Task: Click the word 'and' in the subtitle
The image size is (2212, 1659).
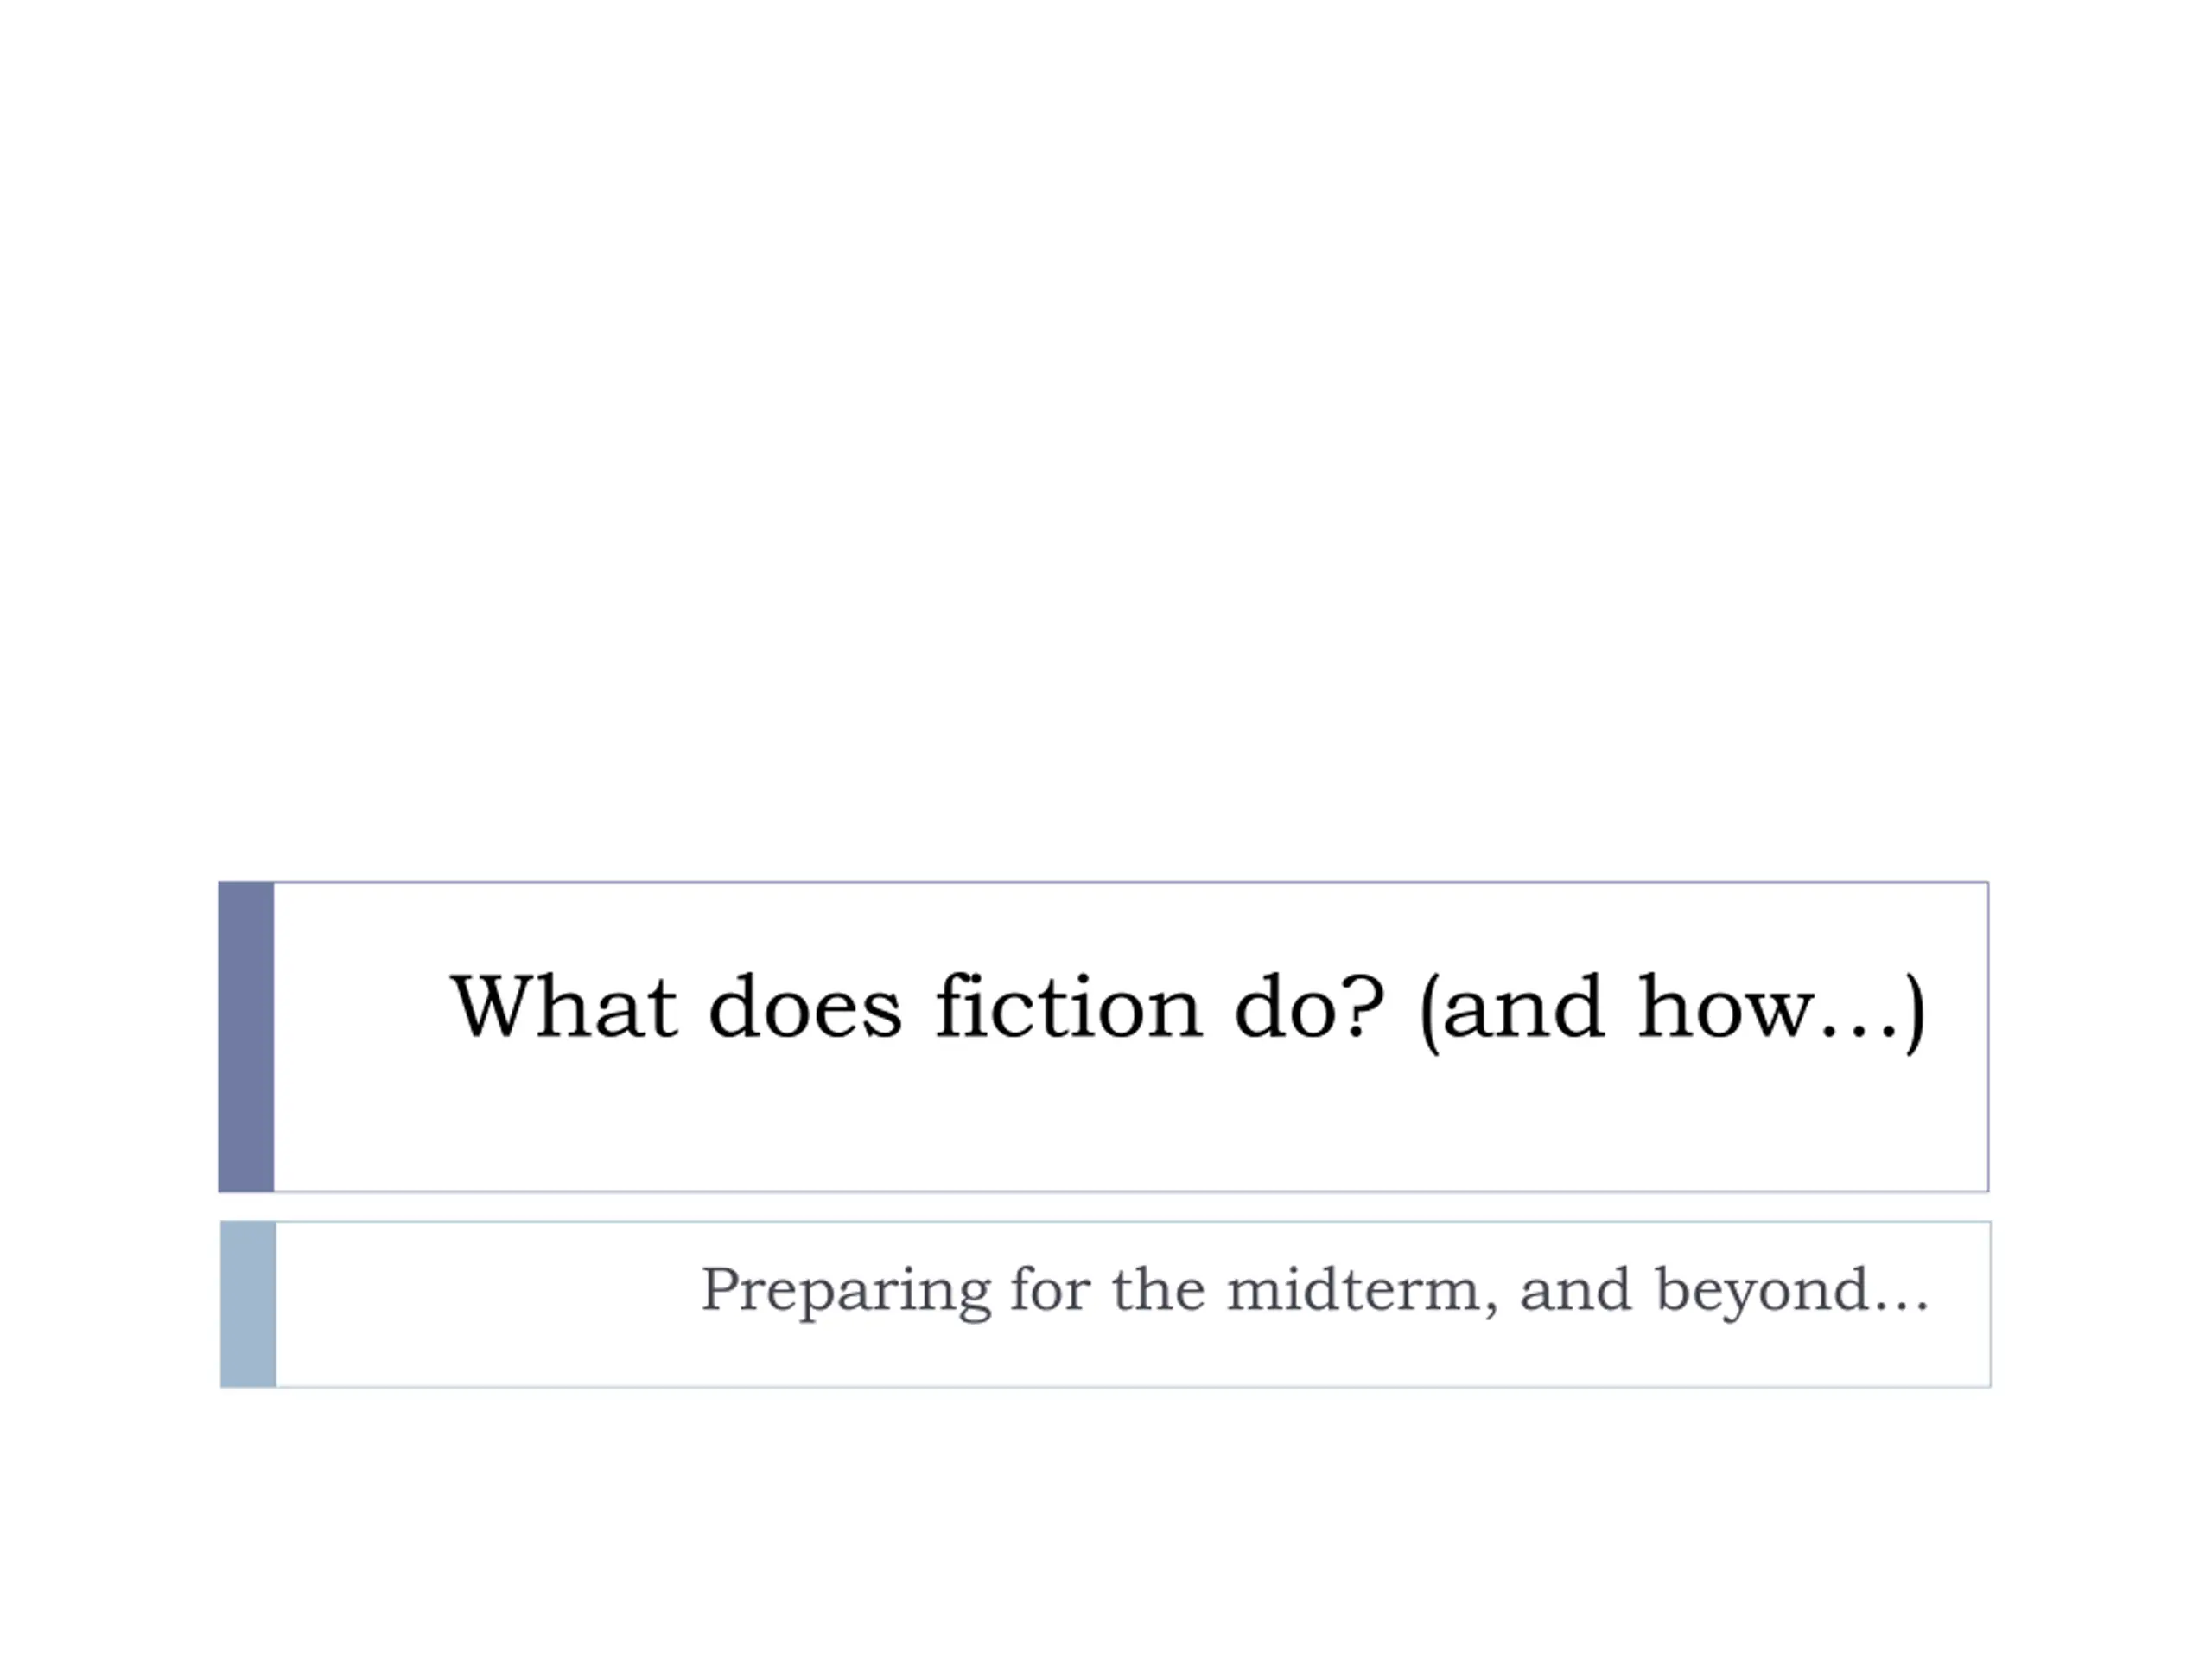Action: coord(1575,1289)
